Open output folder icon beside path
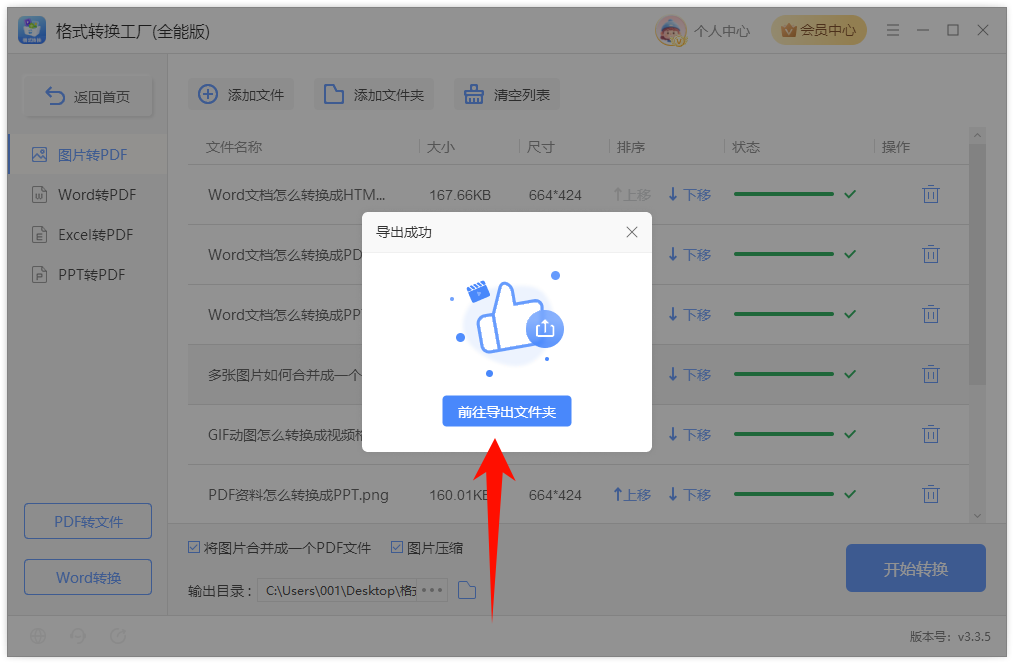This screenshot has width=1014, height=664. (467, 590)
